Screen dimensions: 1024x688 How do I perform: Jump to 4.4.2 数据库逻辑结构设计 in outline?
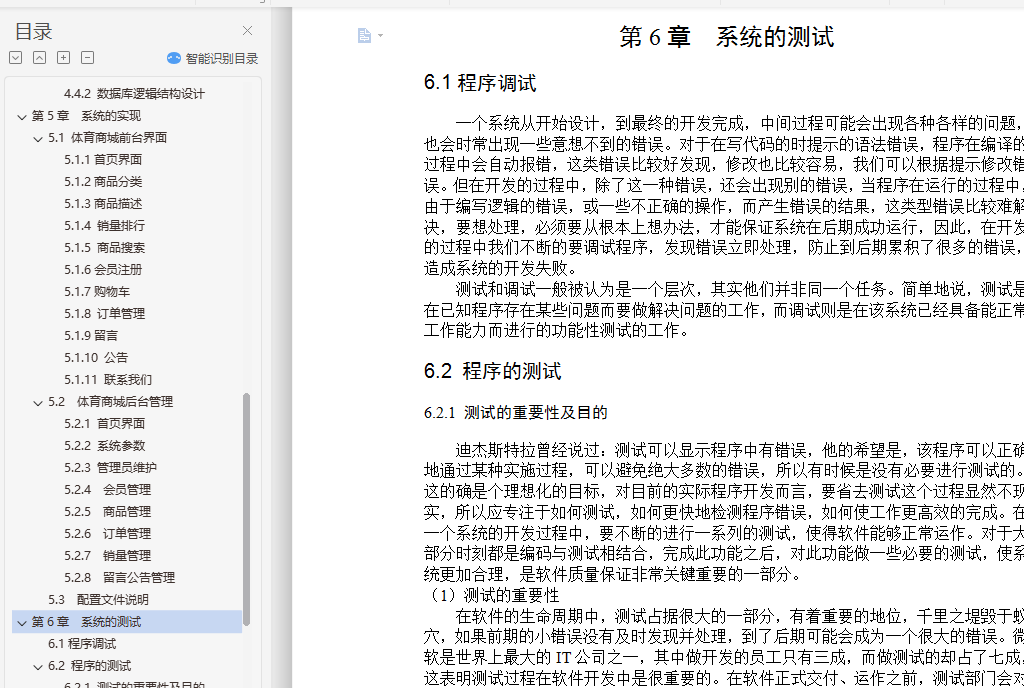pos(134,93)
